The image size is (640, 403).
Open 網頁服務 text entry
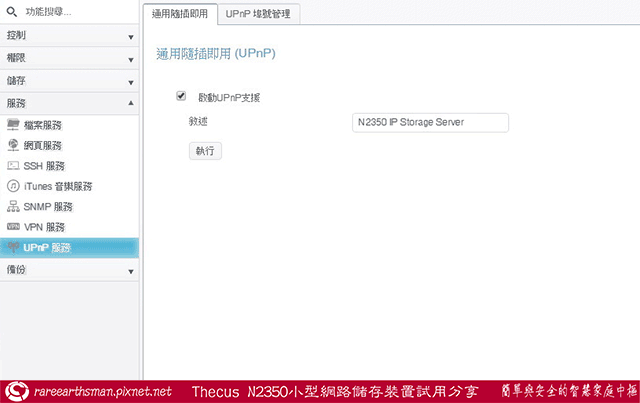(42, 146)
